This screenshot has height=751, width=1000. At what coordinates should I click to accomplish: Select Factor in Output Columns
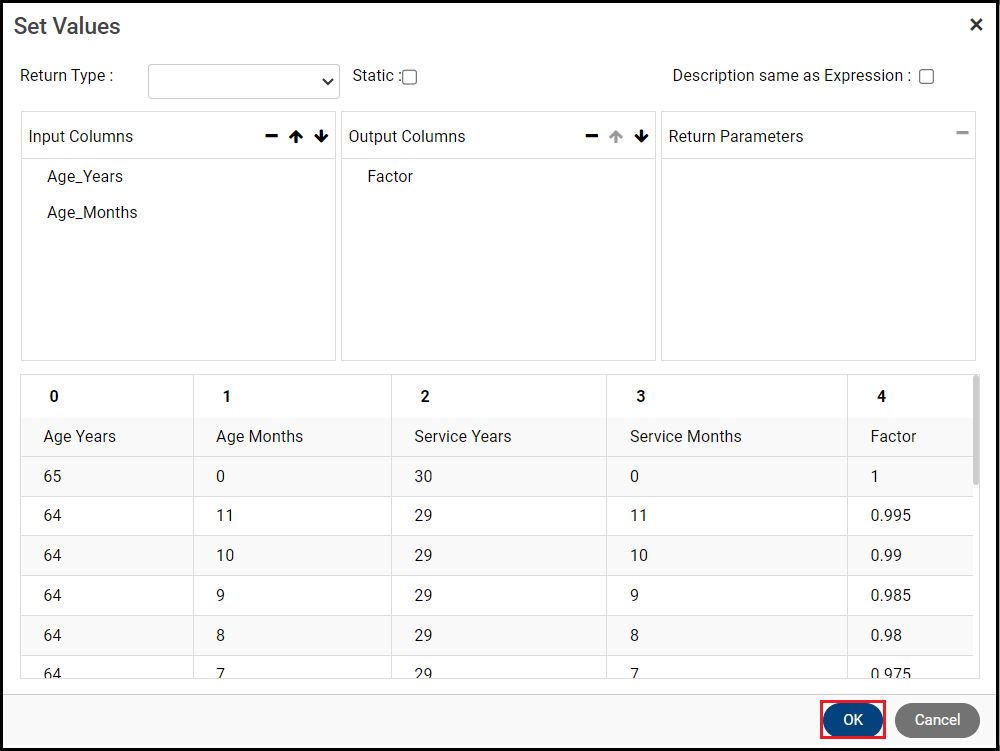(x=390, y=177)
